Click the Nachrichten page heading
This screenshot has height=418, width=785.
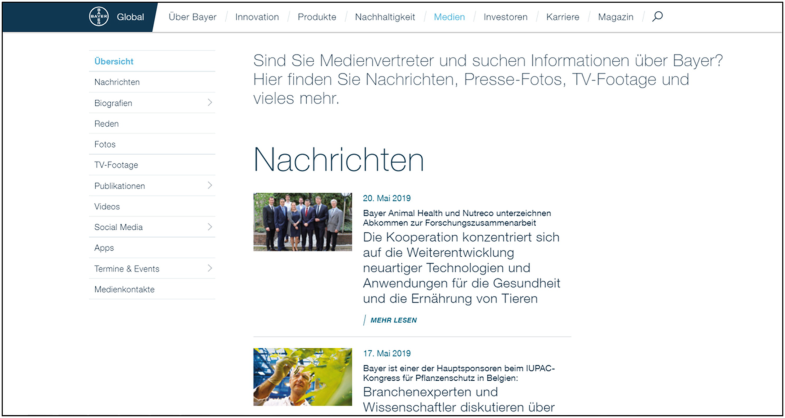tap(338, 160)
